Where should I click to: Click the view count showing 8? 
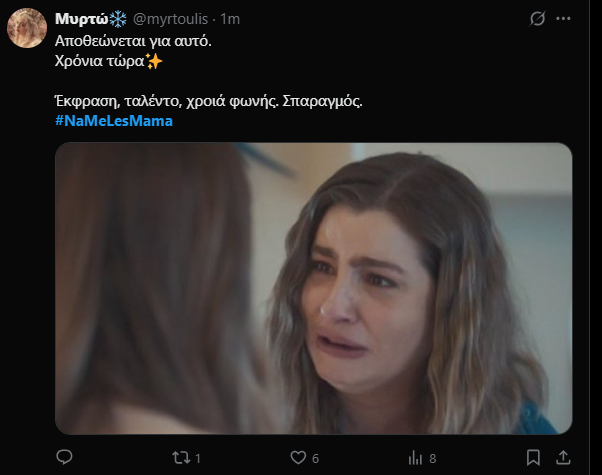pos(432,458)
